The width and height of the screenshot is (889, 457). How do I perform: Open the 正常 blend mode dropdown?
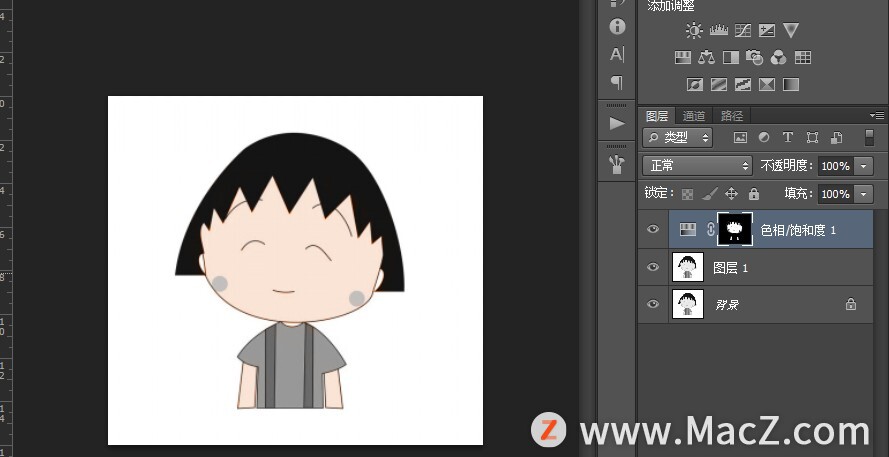(x=697, y=166)
